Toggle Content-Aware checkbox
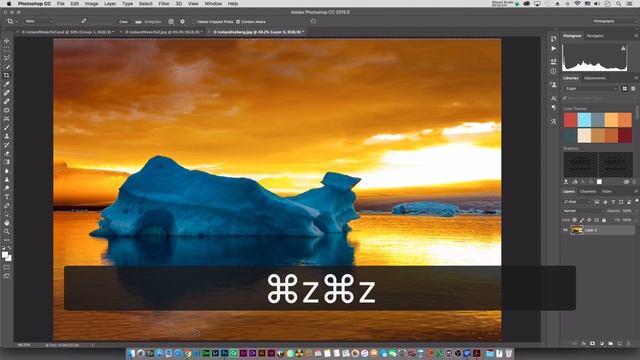 click(238, 22)
